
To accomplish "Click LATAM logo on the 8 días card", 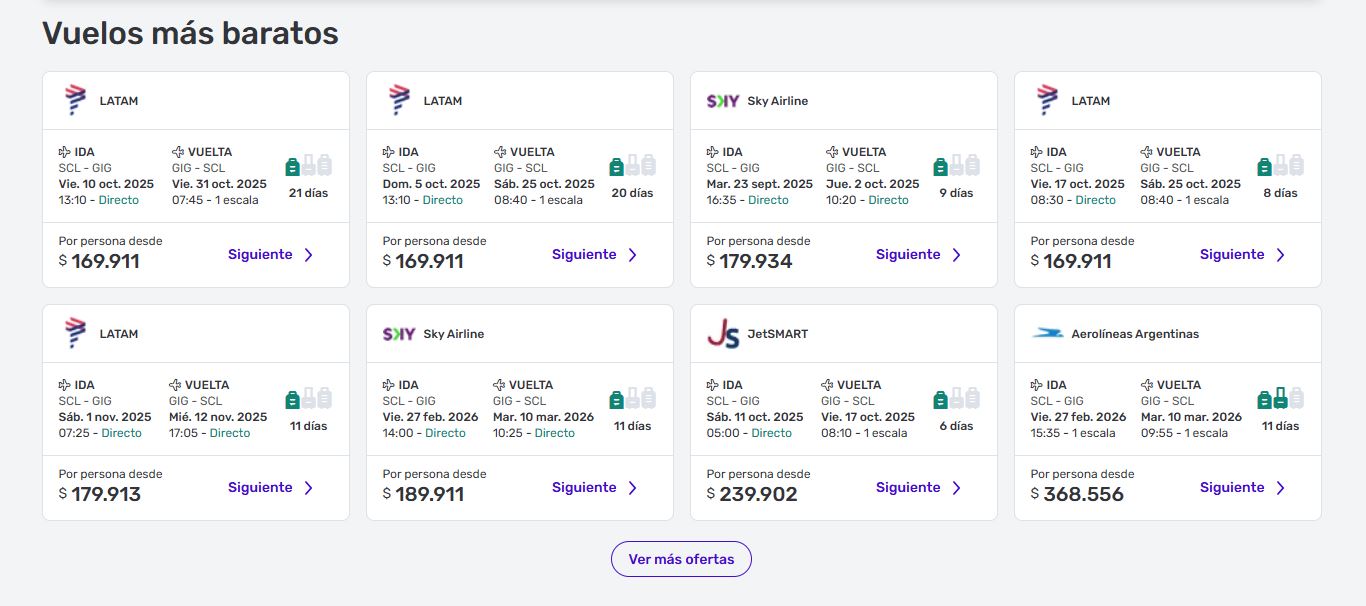I will click(1047, 101).
